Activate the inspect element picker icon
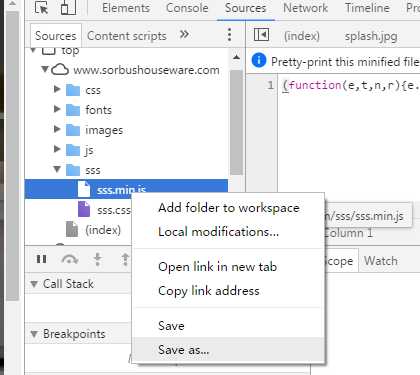420x375 pixels. tap(41, 7)
